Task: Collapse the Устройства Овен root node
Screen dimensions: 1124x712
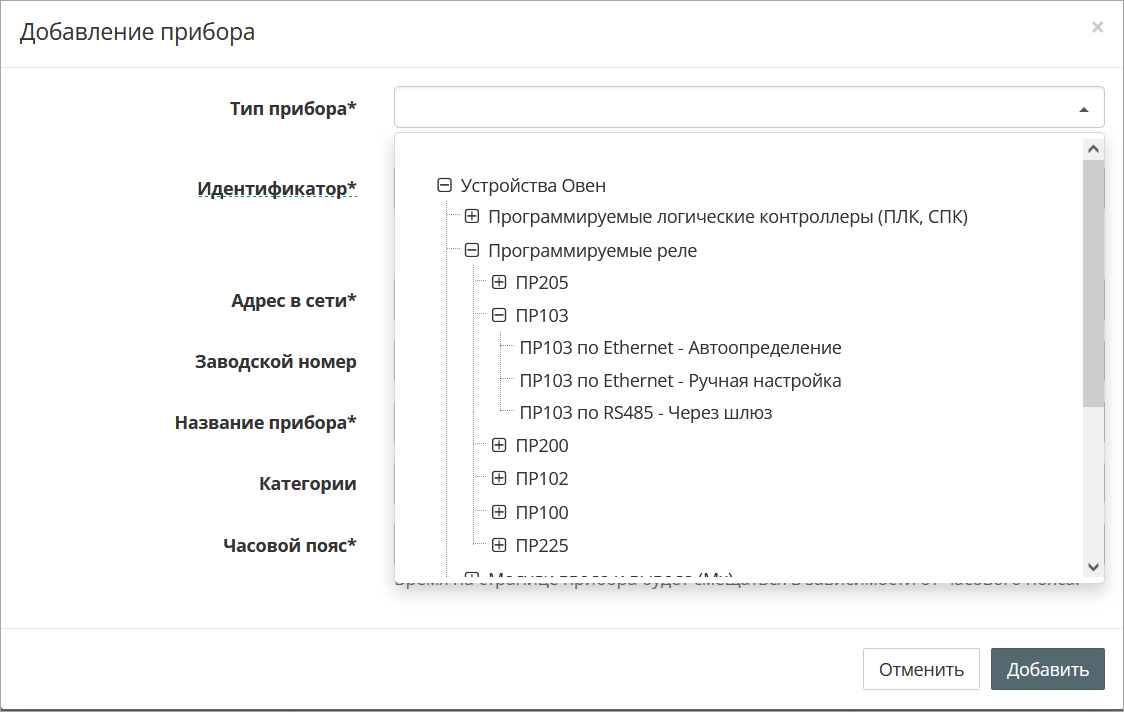Action: tap(445, 185)
